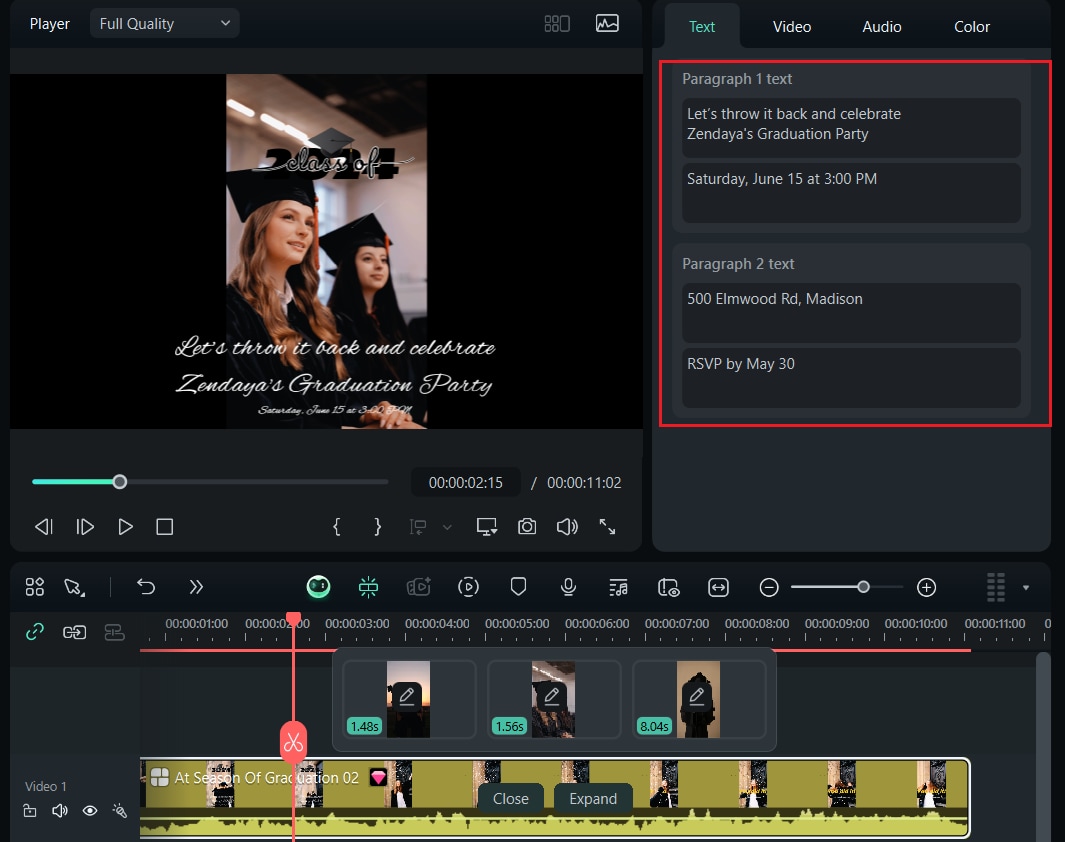Step back one frame
Viewport: 1065px width, 842px height.
(44, 527)
